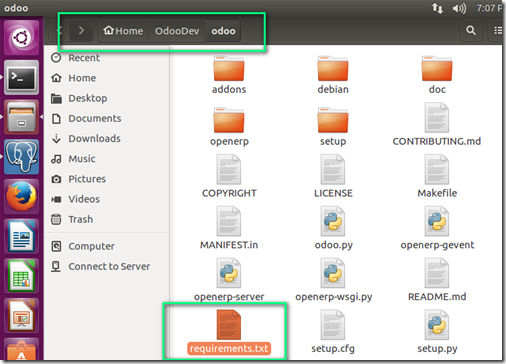Image resolution: width=506 pixels, height=364 pixels.
Task: Open LibreOffice Writer from dock
Action: 21,236
